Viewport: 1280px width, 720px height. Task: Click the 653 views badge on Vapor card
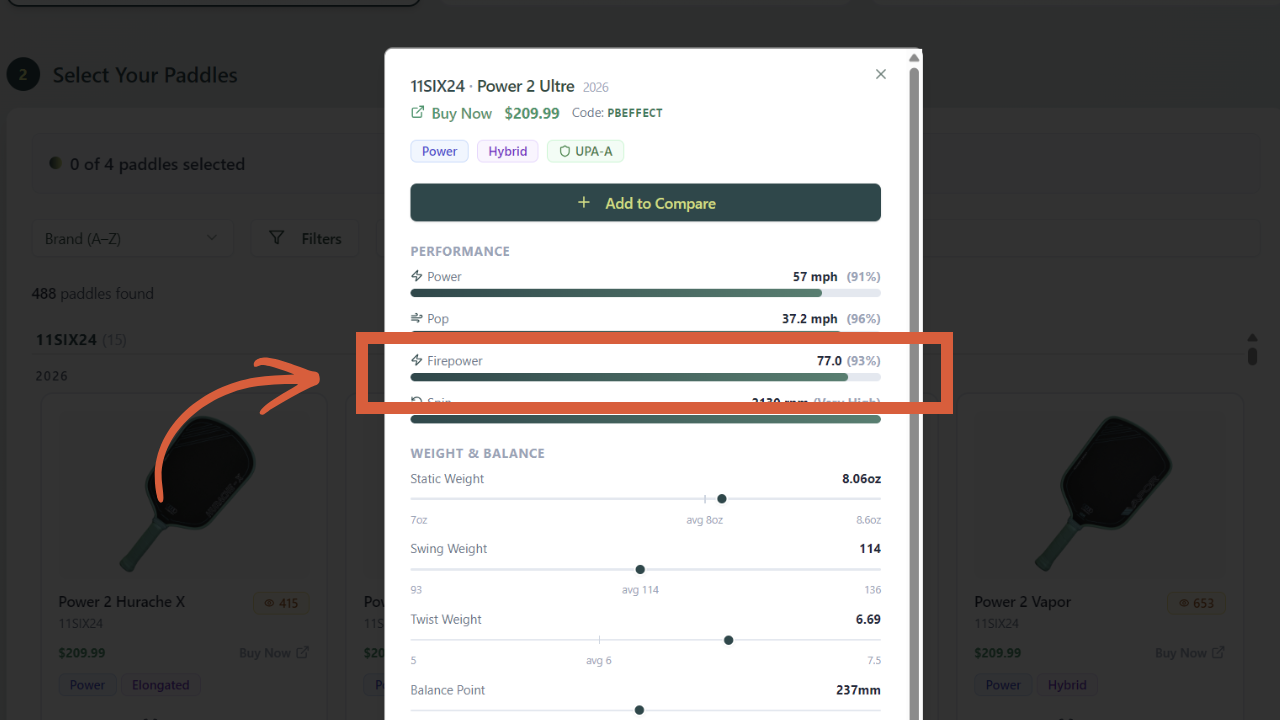click(x=1197, y=603)
